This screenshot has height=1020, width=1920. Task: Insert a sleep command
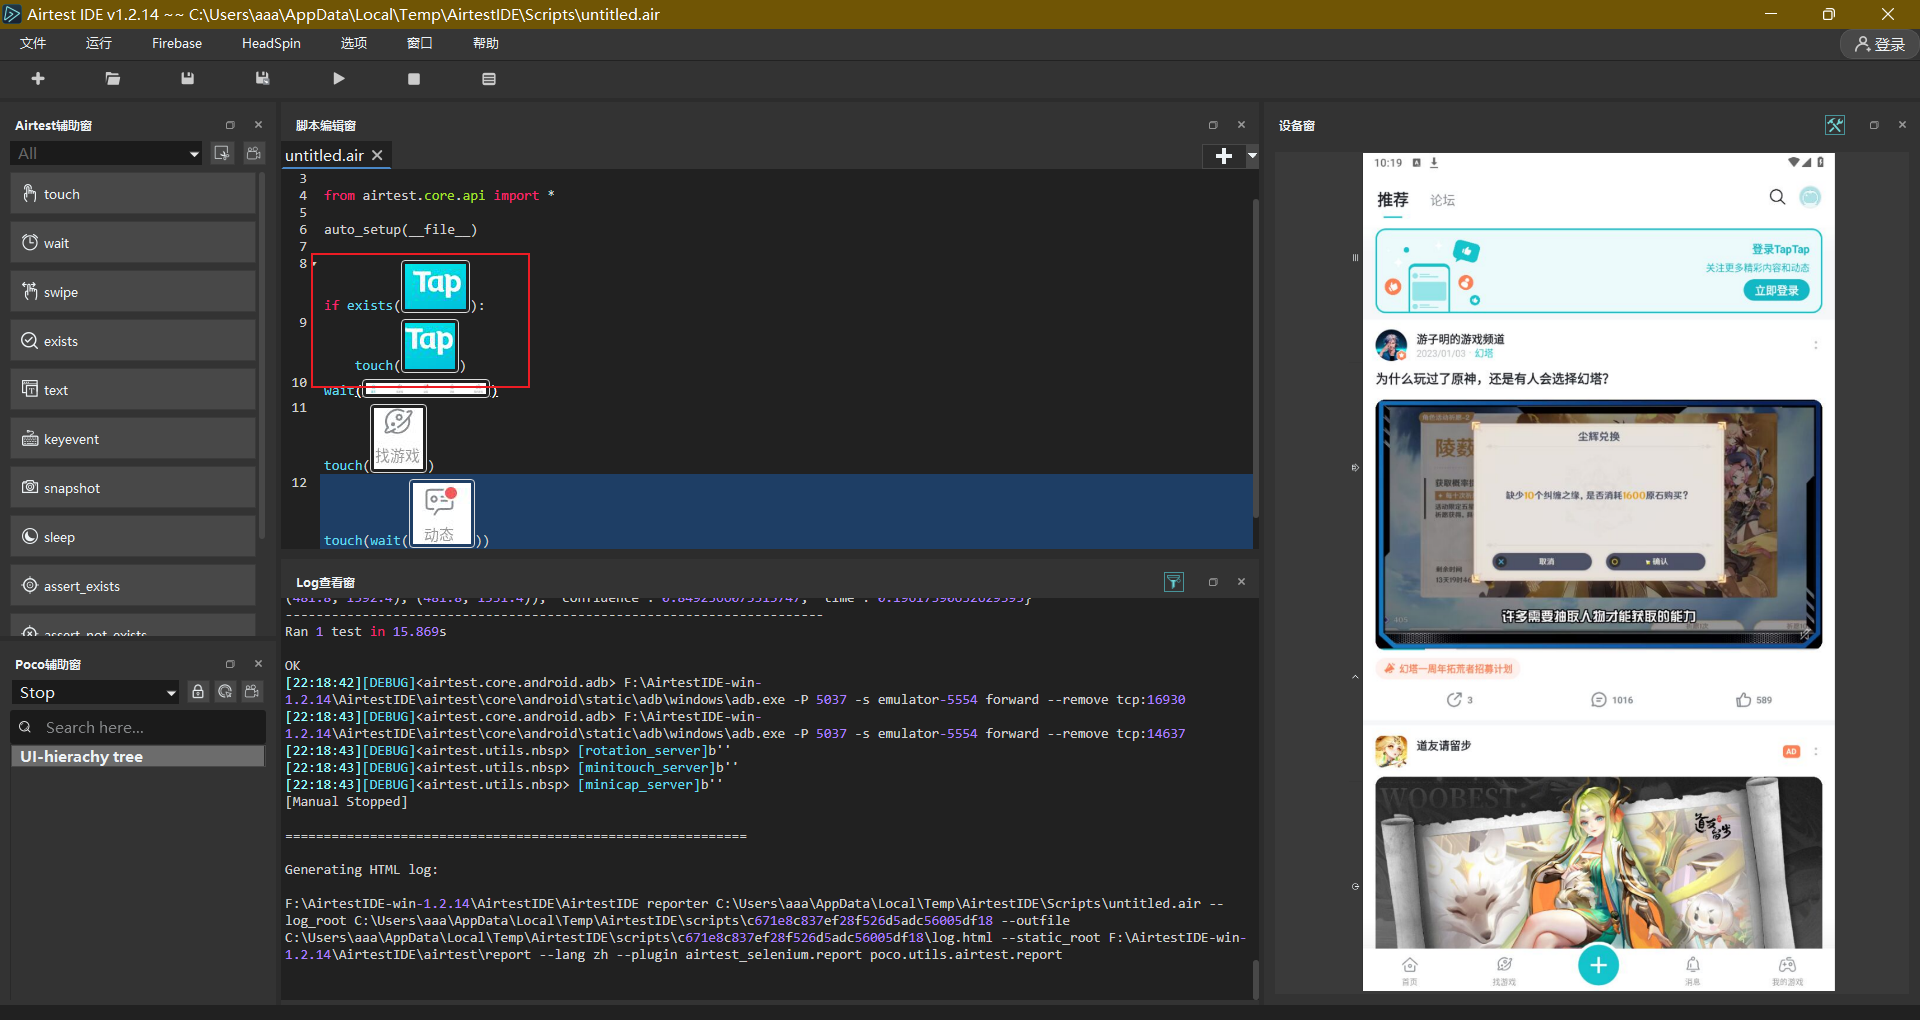pyautogui.click(x=133, y=537)
